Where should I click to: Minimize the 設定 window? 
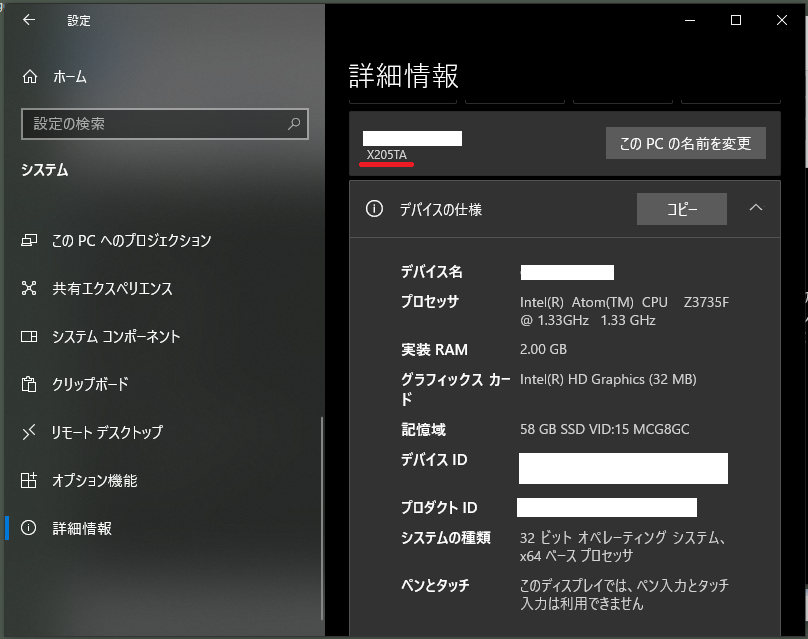pos(690,20)
